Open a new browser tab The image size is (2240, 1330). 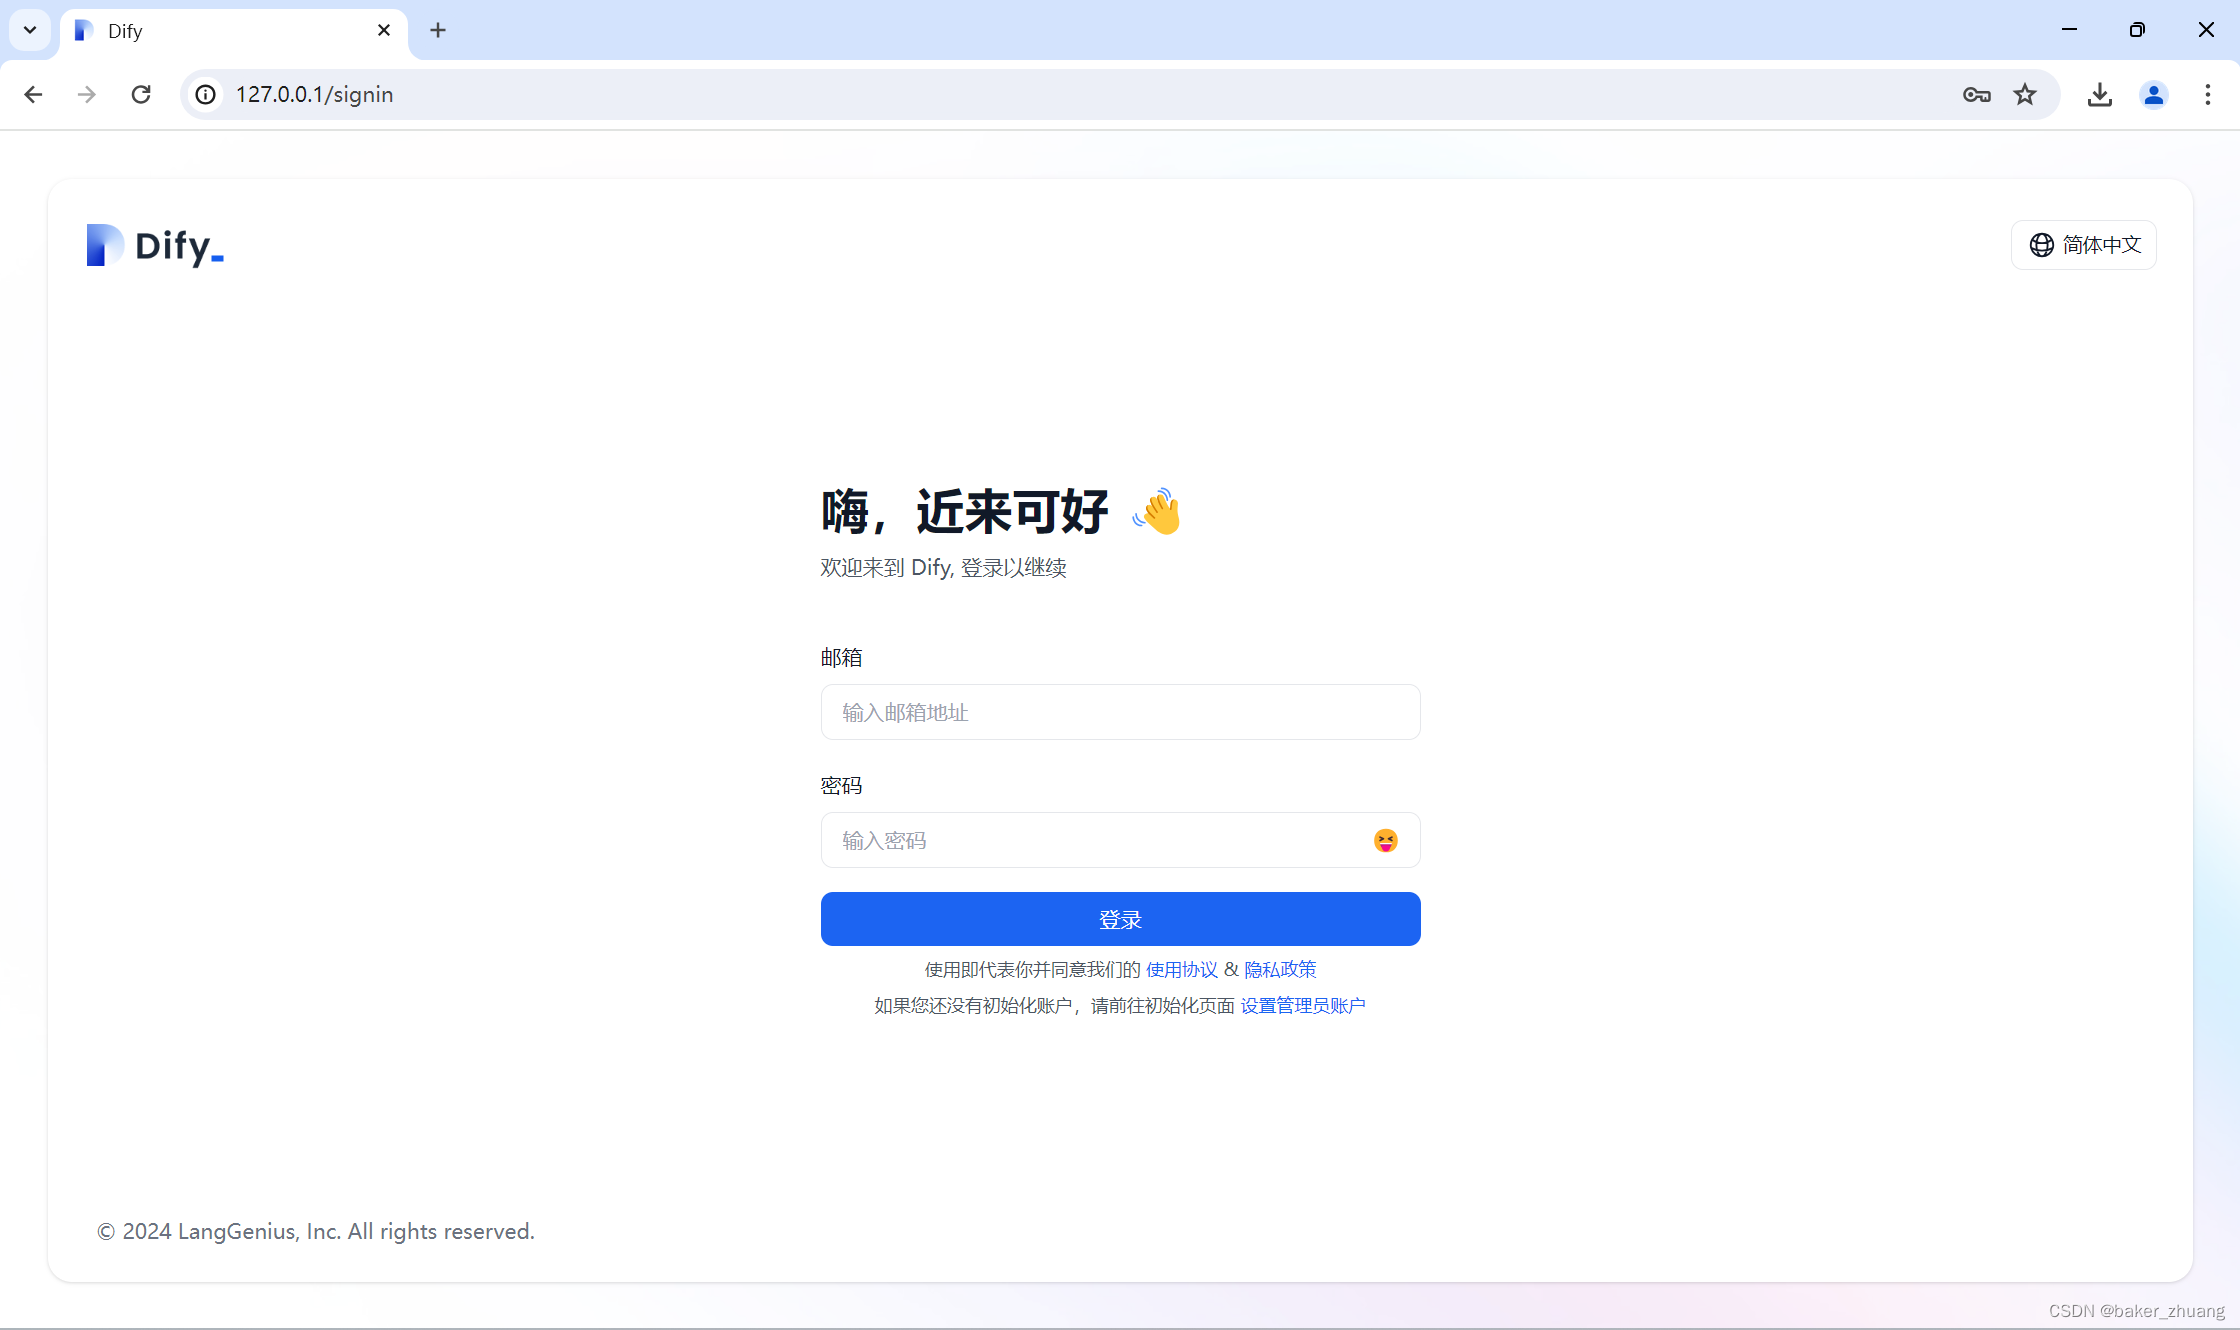click(437, 30)
